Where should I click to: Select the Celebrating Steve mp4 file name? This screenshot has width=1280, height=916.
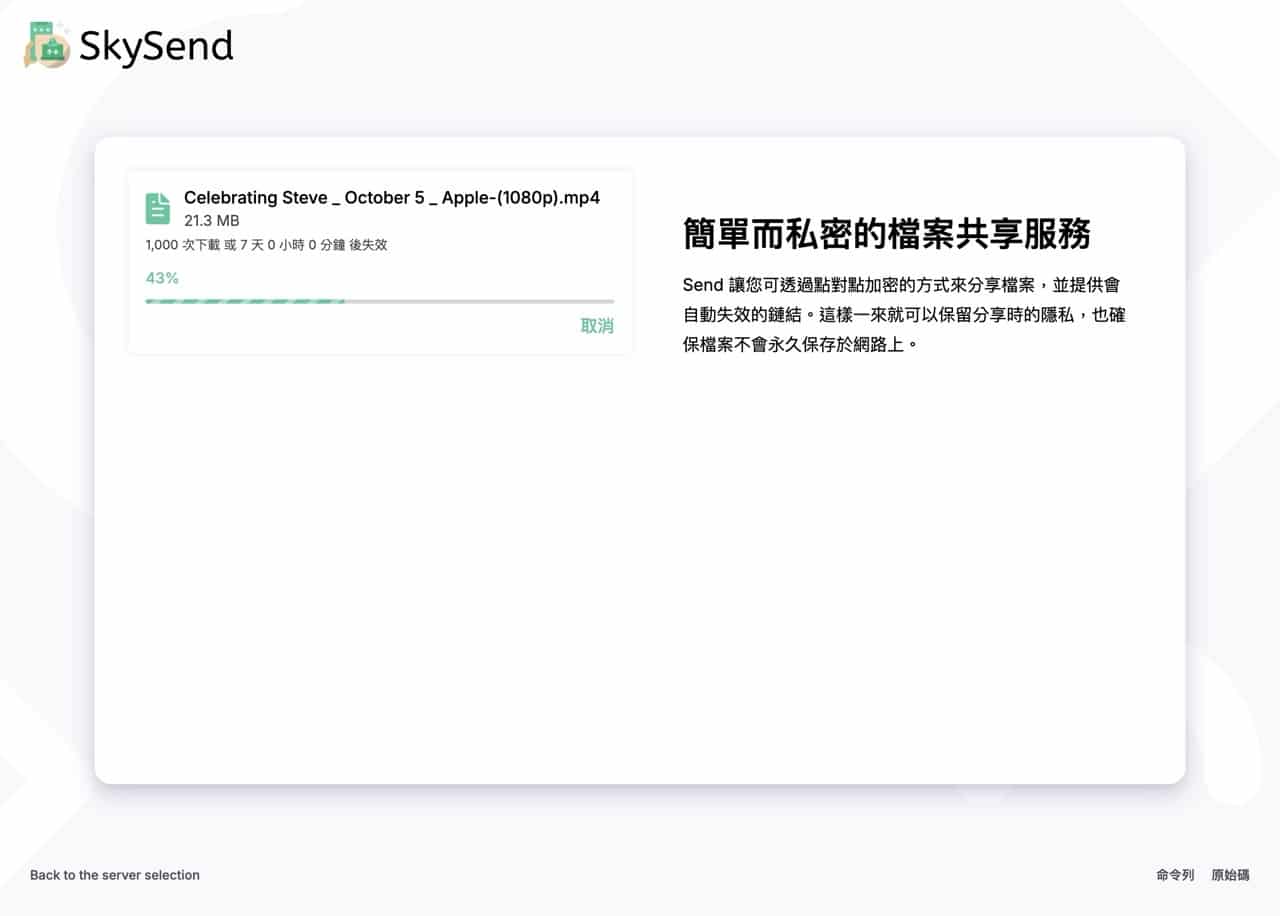tap(391, 198)
